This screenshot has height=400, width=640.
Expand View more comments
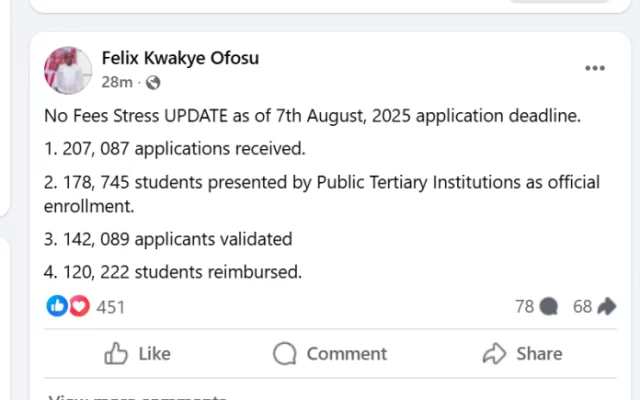point(140,396)
